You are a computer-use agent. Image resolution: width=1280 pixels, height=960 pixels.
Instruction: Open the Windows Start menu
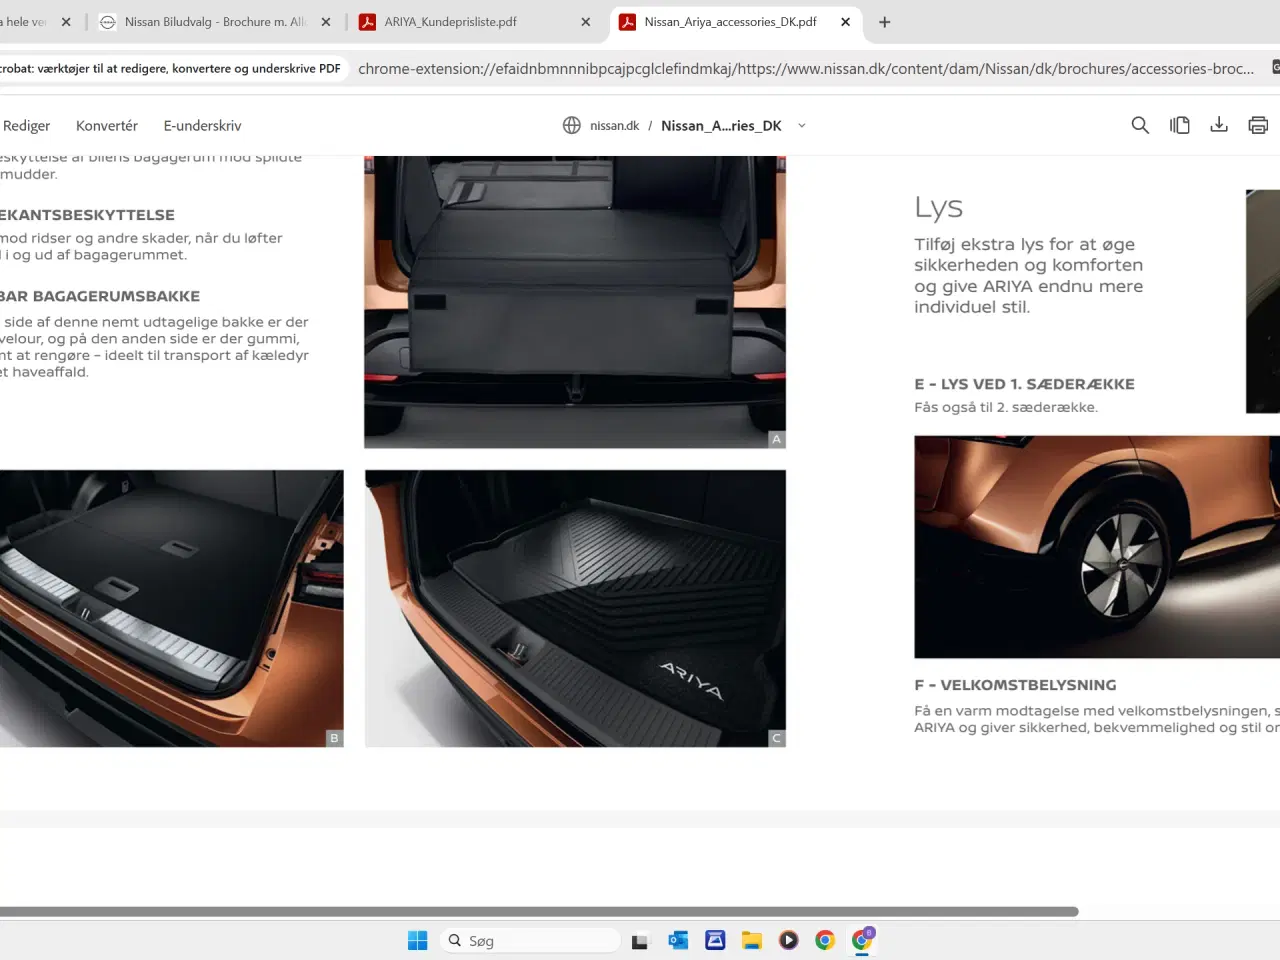click(x=417, y=940)
